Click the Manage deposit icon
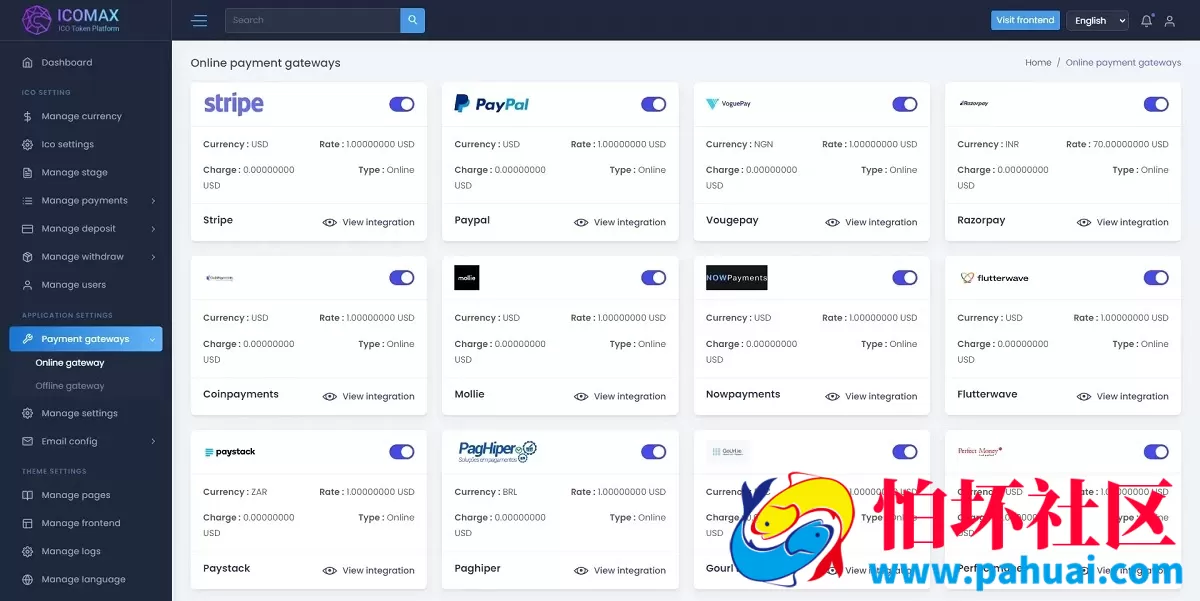 click(27, 228)
